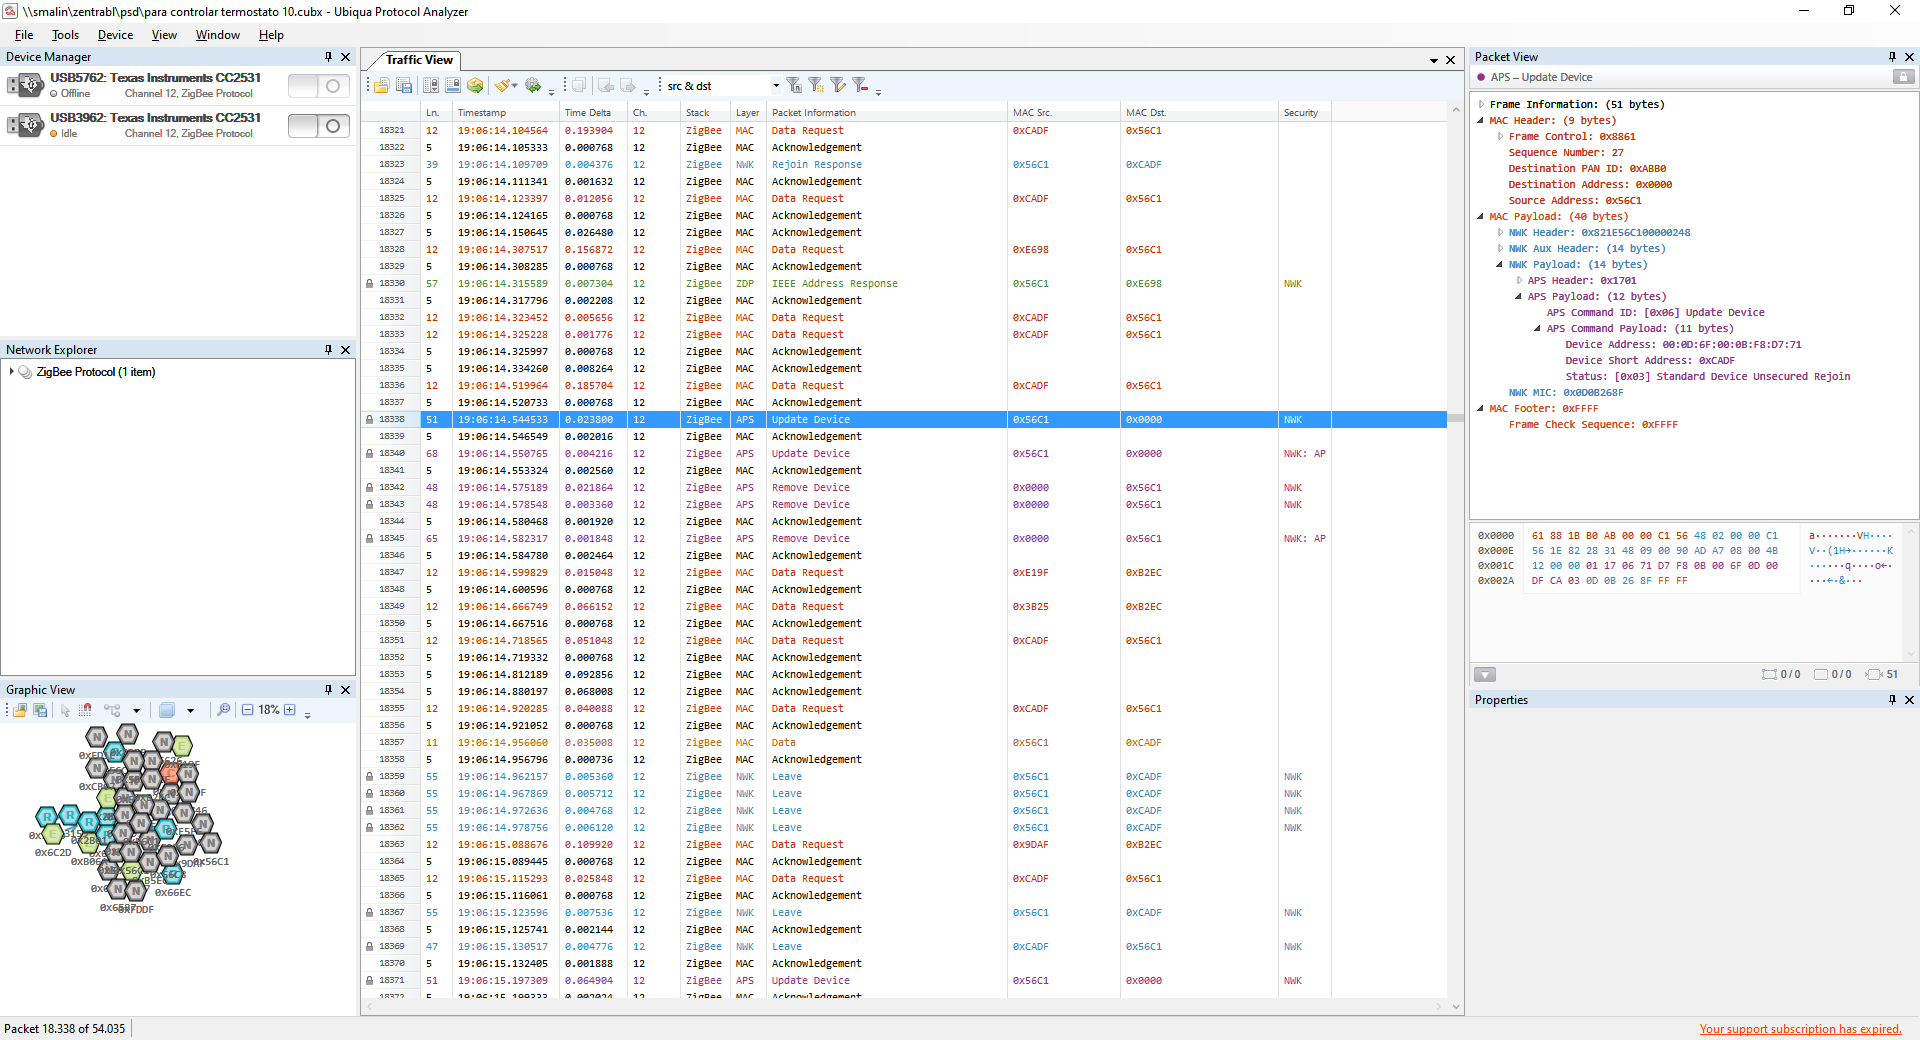Click the gray dropdown button under hex view
This screenshot has width=1920, height=1040.
point(1485,674)
